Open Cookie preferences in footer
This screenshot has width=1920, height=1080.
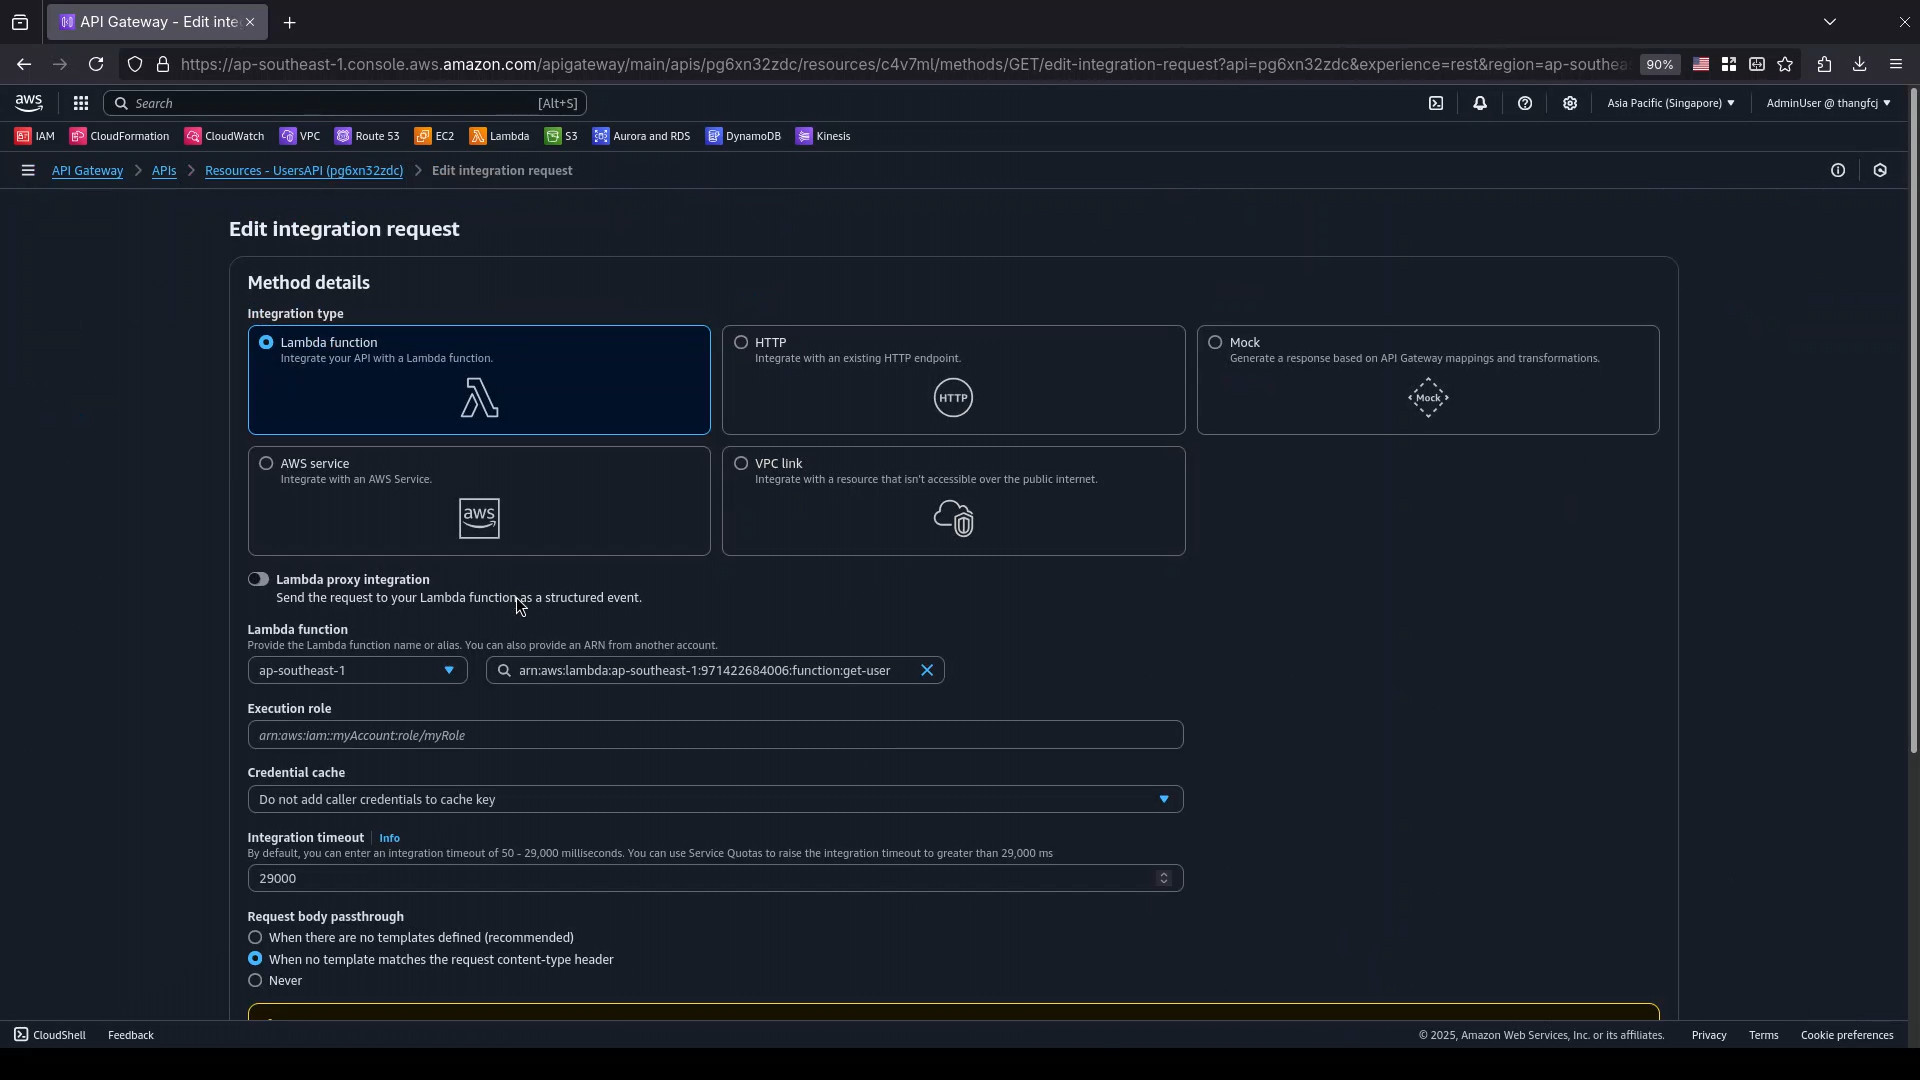pos(1847,1036)
